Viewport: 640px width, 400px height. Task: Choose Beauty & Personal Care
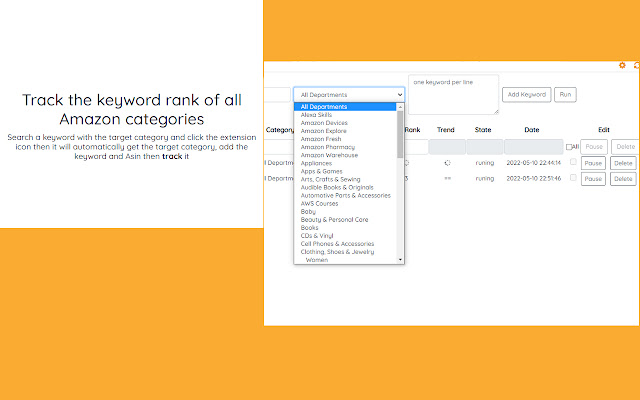[x=334, y=220]
